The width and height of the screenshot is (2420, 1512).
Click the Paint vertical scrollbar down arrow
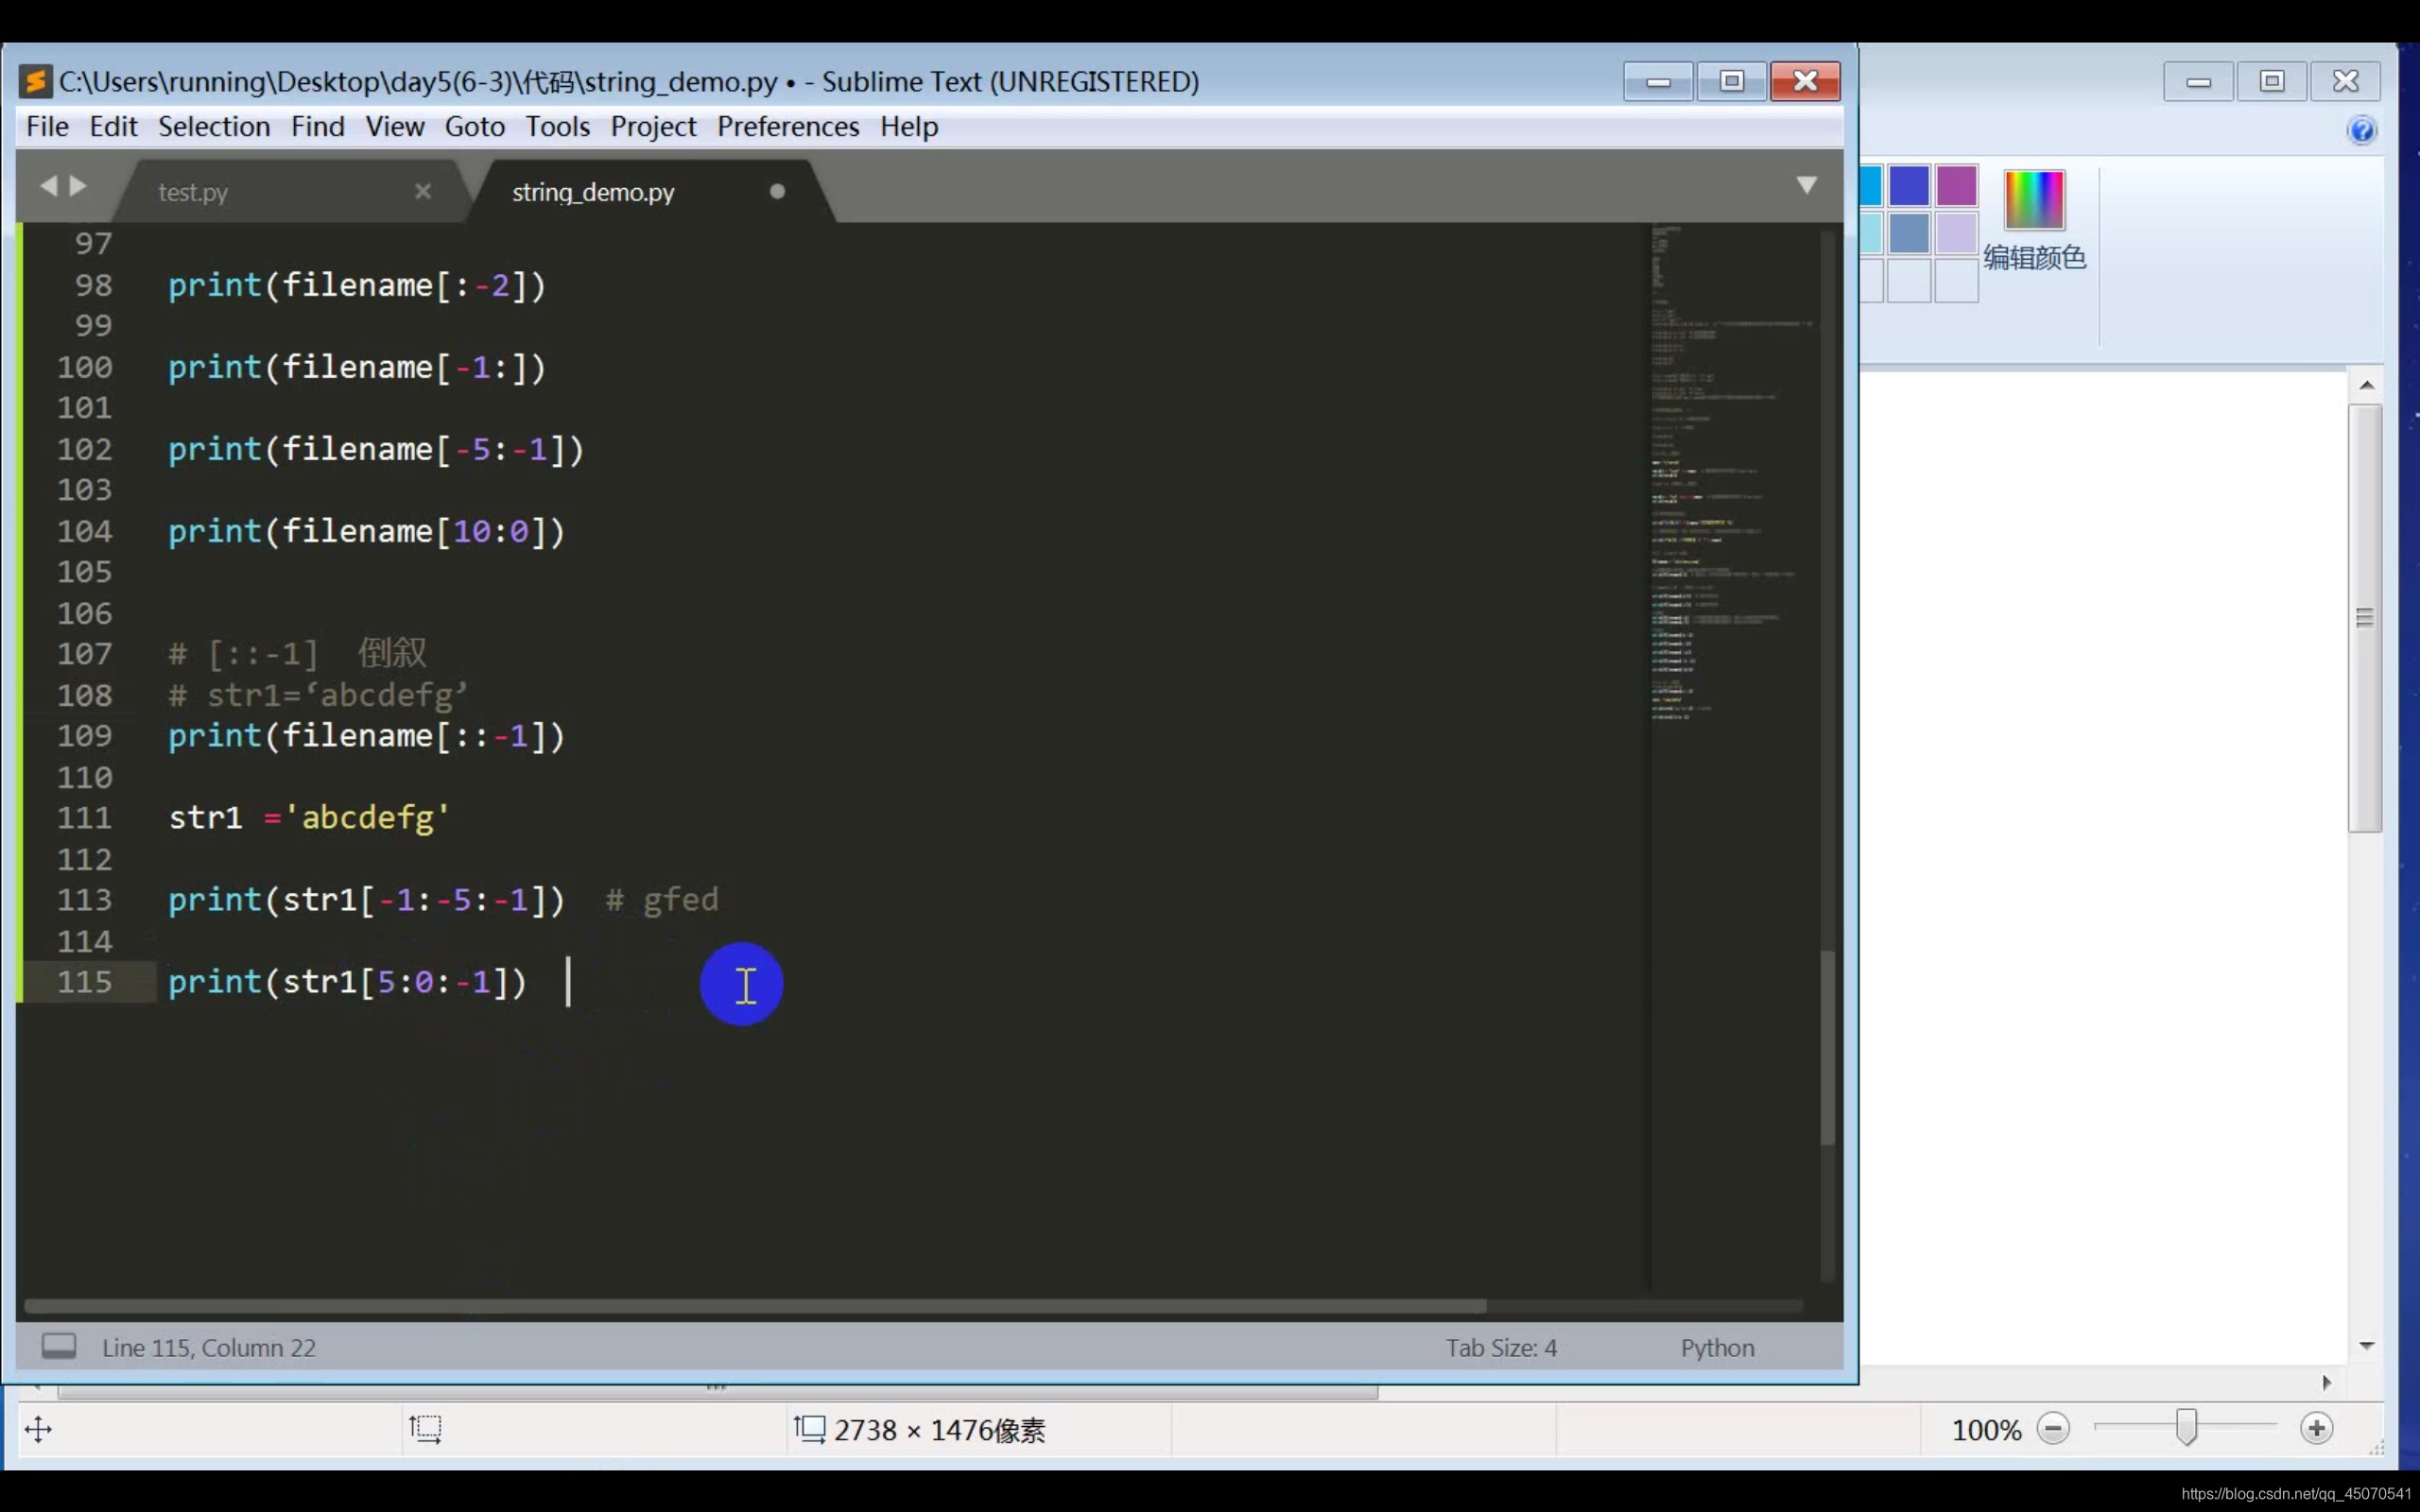point(2366,1346)
